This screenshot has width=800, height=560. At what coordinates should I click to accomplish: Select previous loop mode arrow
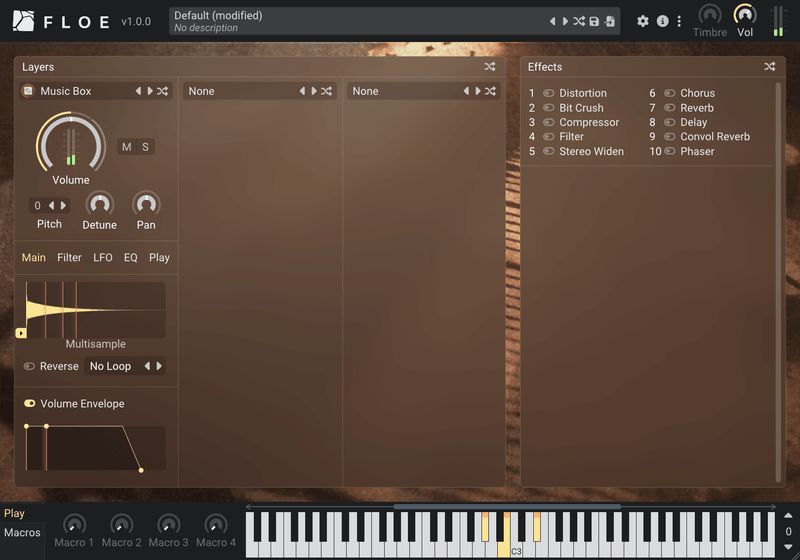pyautogui.click(x=147, y=366)
